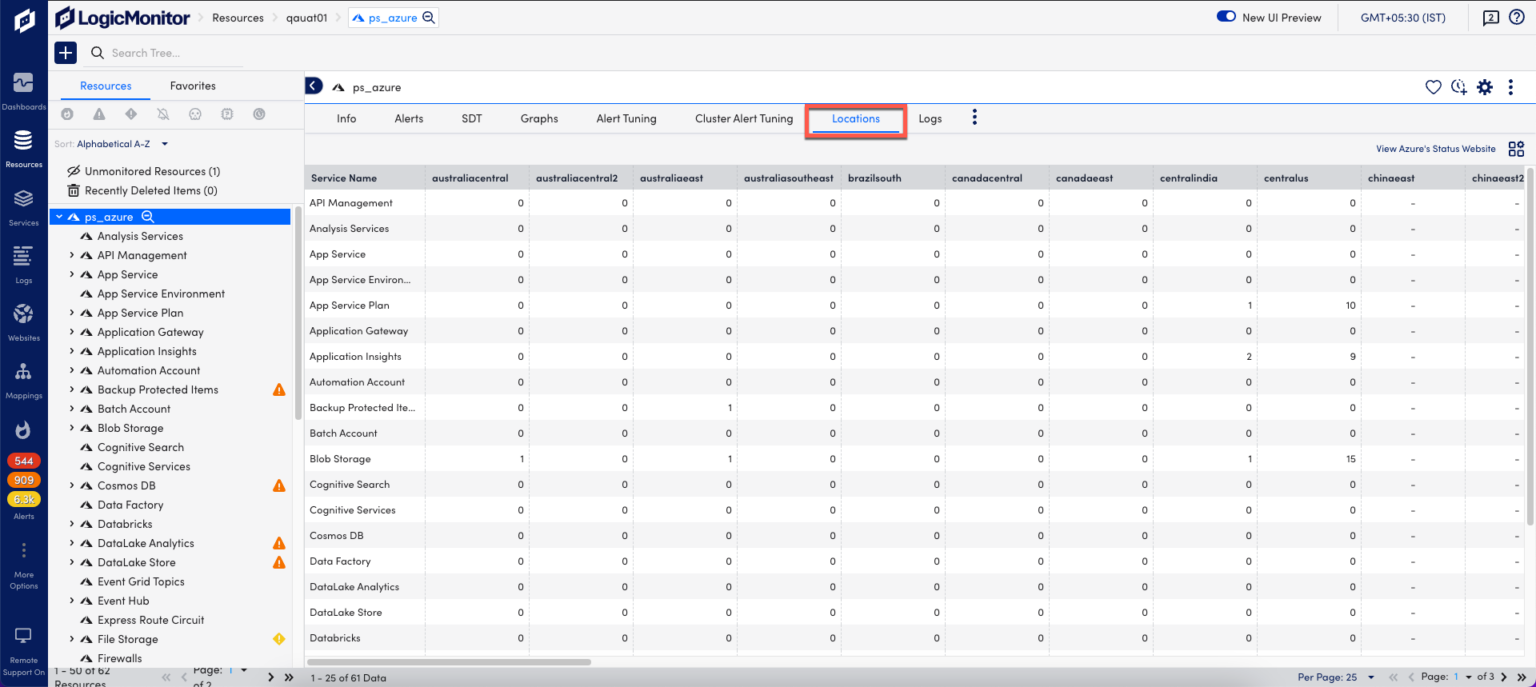
Task: Filter tree by muted bell SDT icon
Action: [163, 114]
